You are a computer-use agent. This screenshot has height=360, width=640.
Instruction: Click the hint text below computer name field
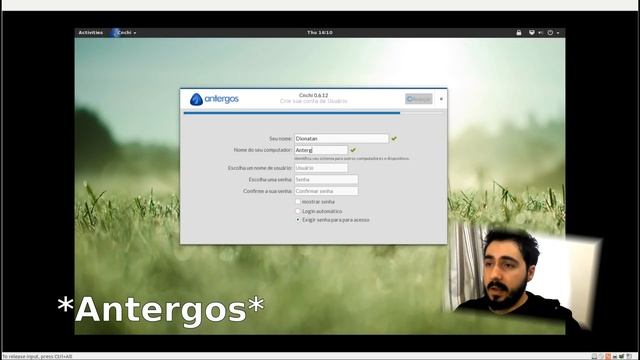click(x=351, y=158)
